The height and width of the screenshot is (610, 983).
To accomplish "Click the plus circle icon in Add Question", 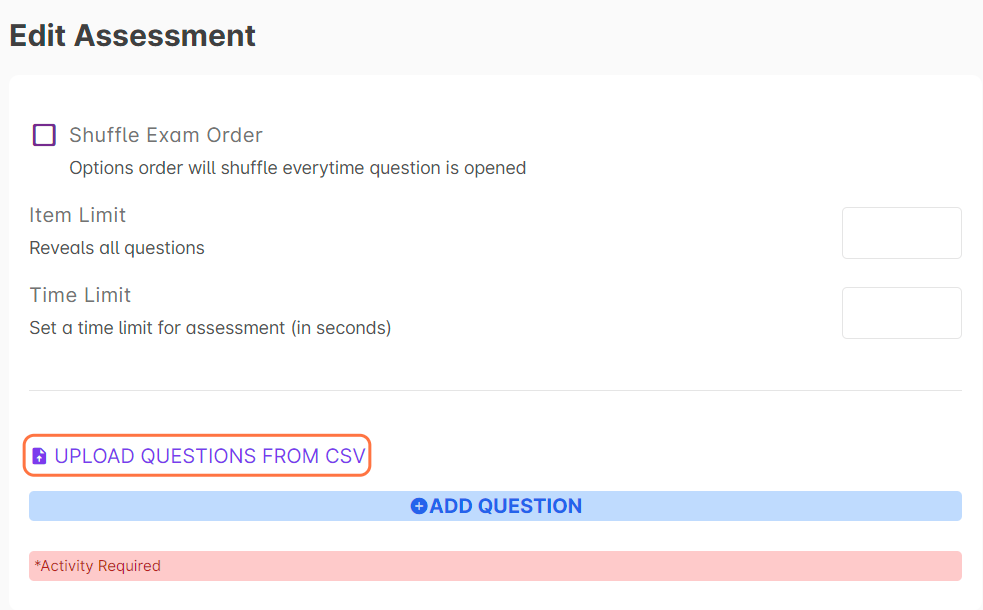I will (x=419, y=506).
